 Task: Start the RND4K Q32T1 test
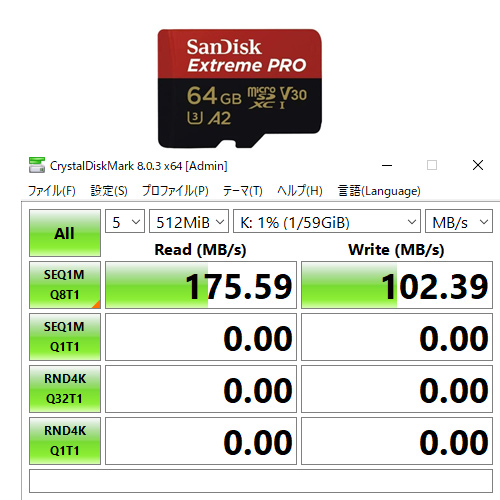click(x=65, y=389)
